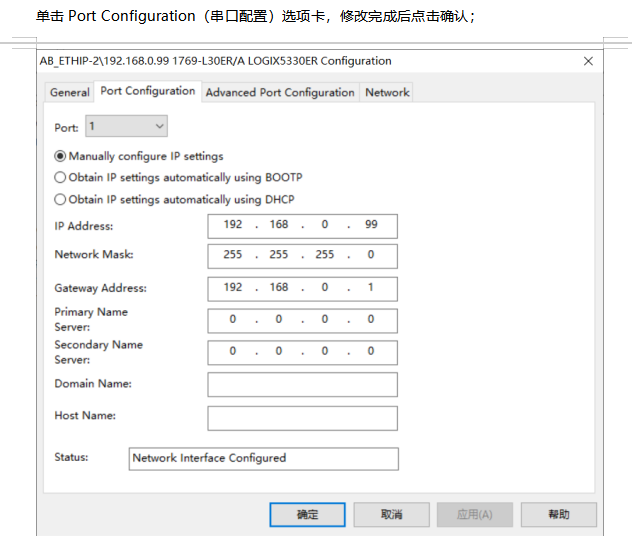Close the LOGIX5330ER Configuration dialog
This screenshot has height=554, width=632.
588,61
